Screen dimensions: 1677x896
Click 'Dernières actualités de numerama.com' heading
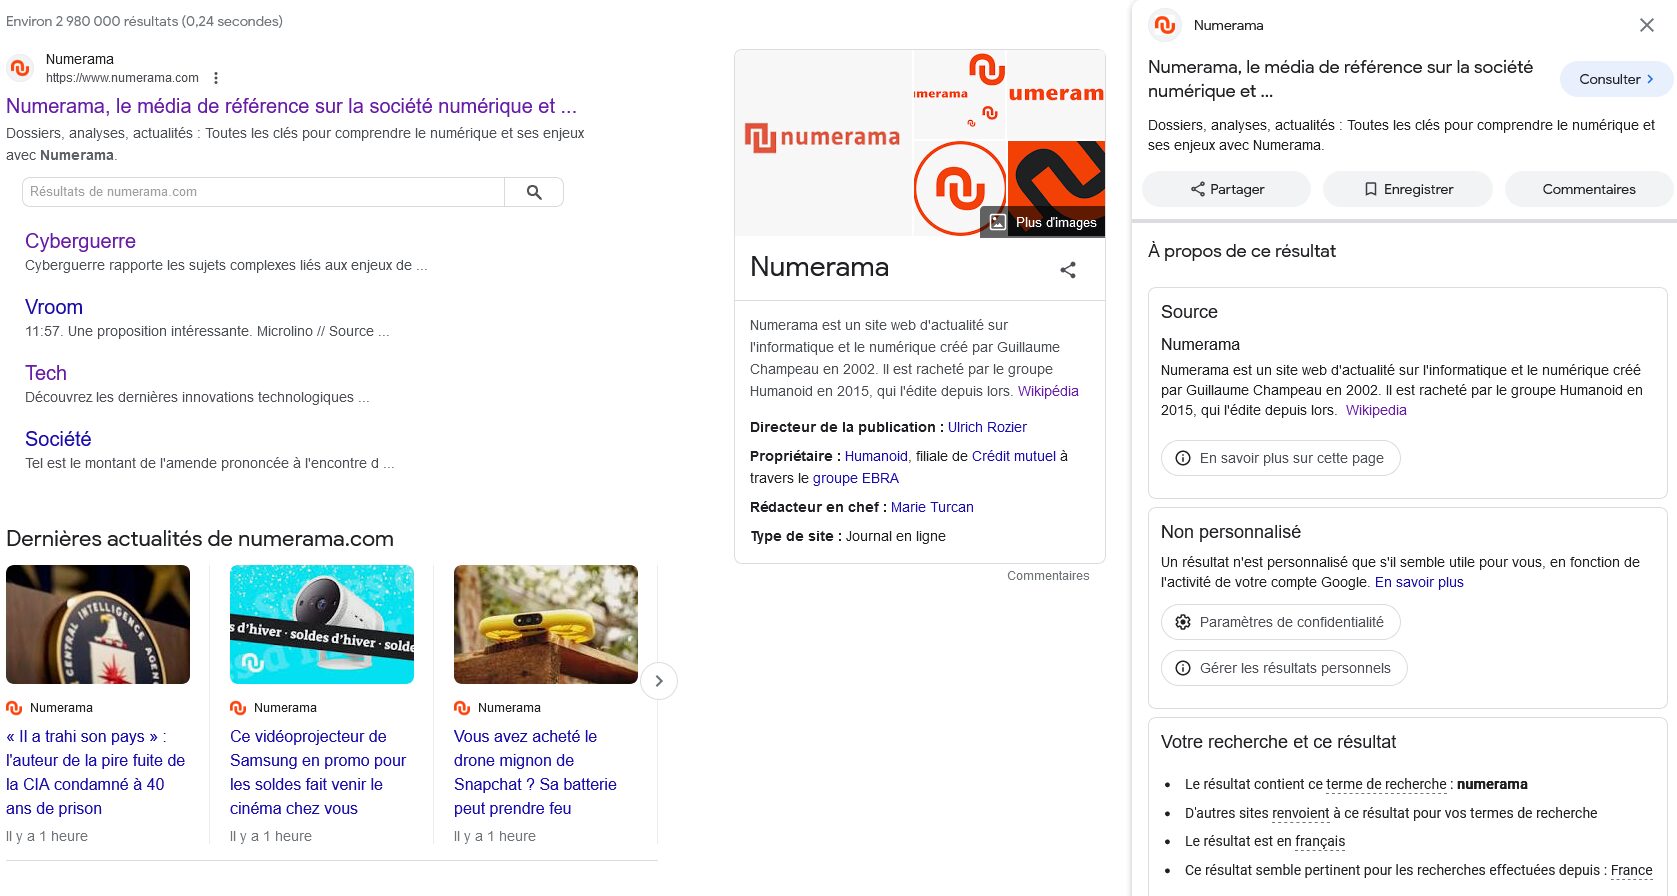click(x=200, y=539)
